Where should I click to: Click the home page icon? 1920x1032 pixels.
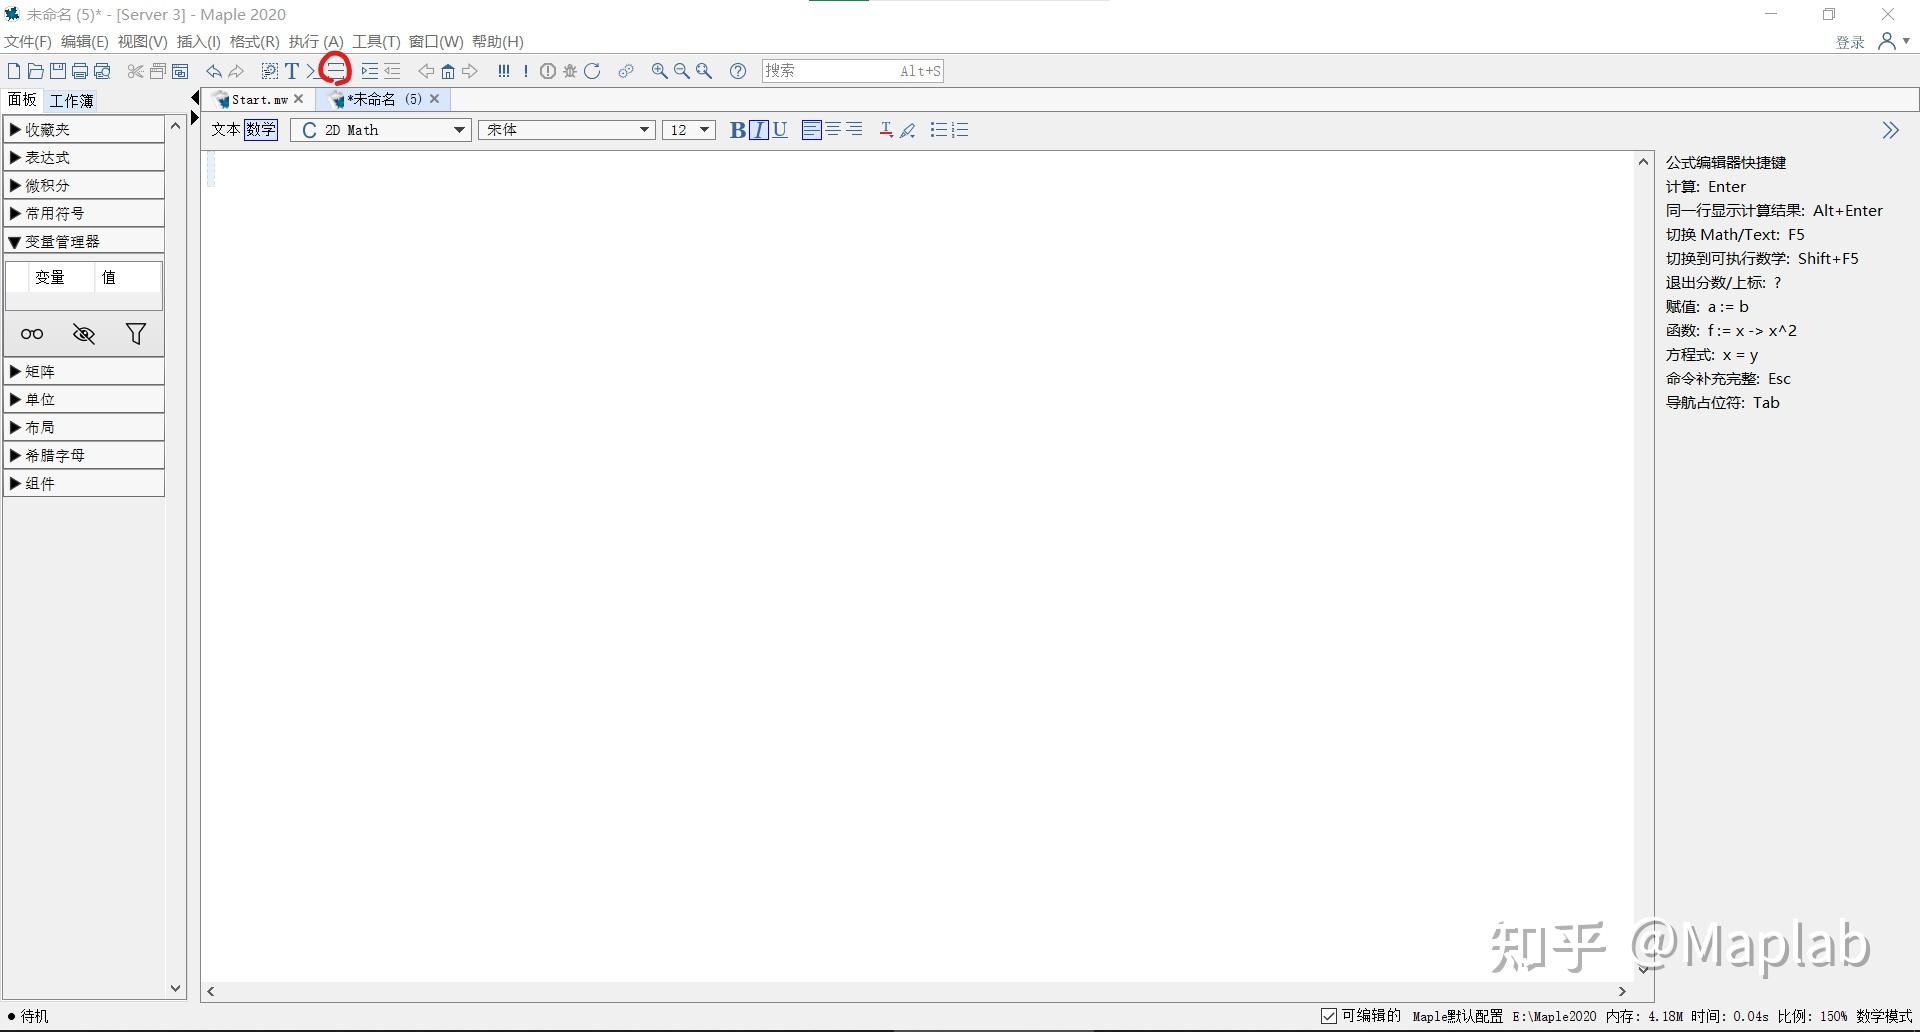click(x=448, y=71)
